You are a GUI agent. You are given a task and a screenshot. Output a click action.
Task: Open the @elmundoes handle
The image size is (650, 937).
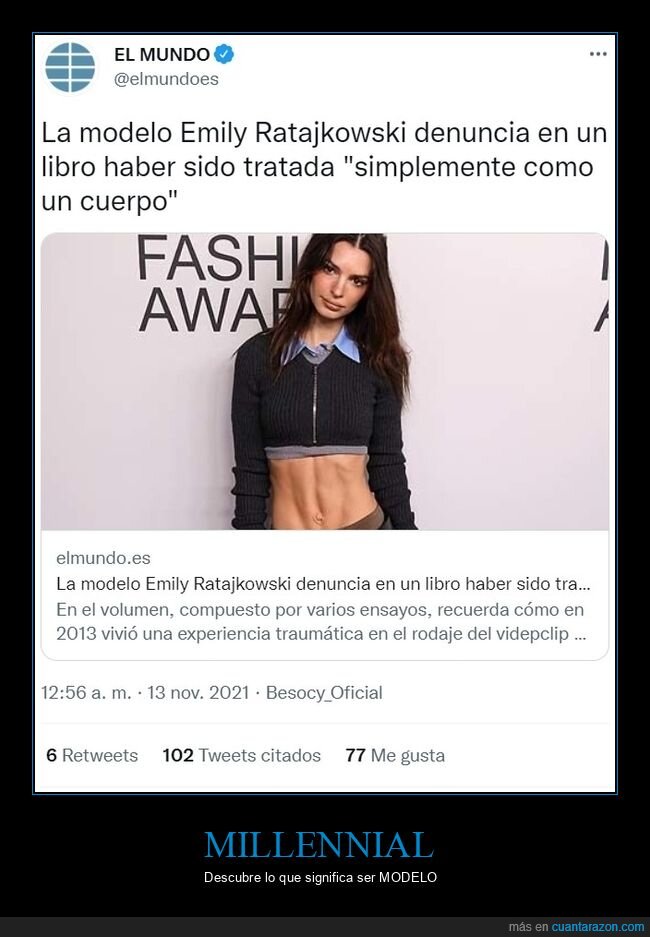pyautogui.click(x=166, y=79)
